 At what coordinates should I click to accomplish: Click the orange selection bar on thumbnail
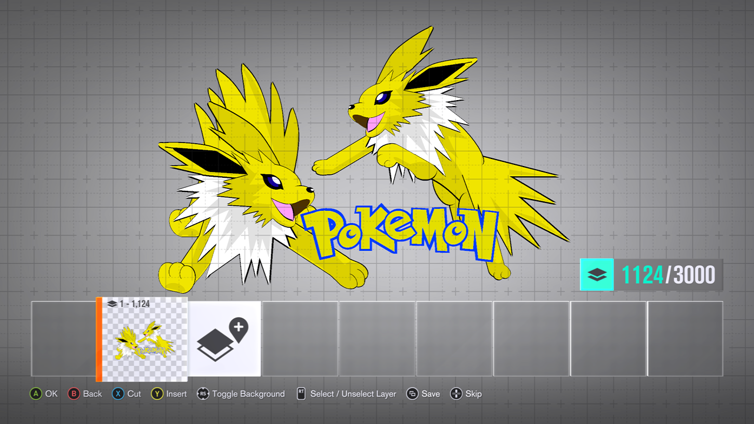(x=99, y=339)
